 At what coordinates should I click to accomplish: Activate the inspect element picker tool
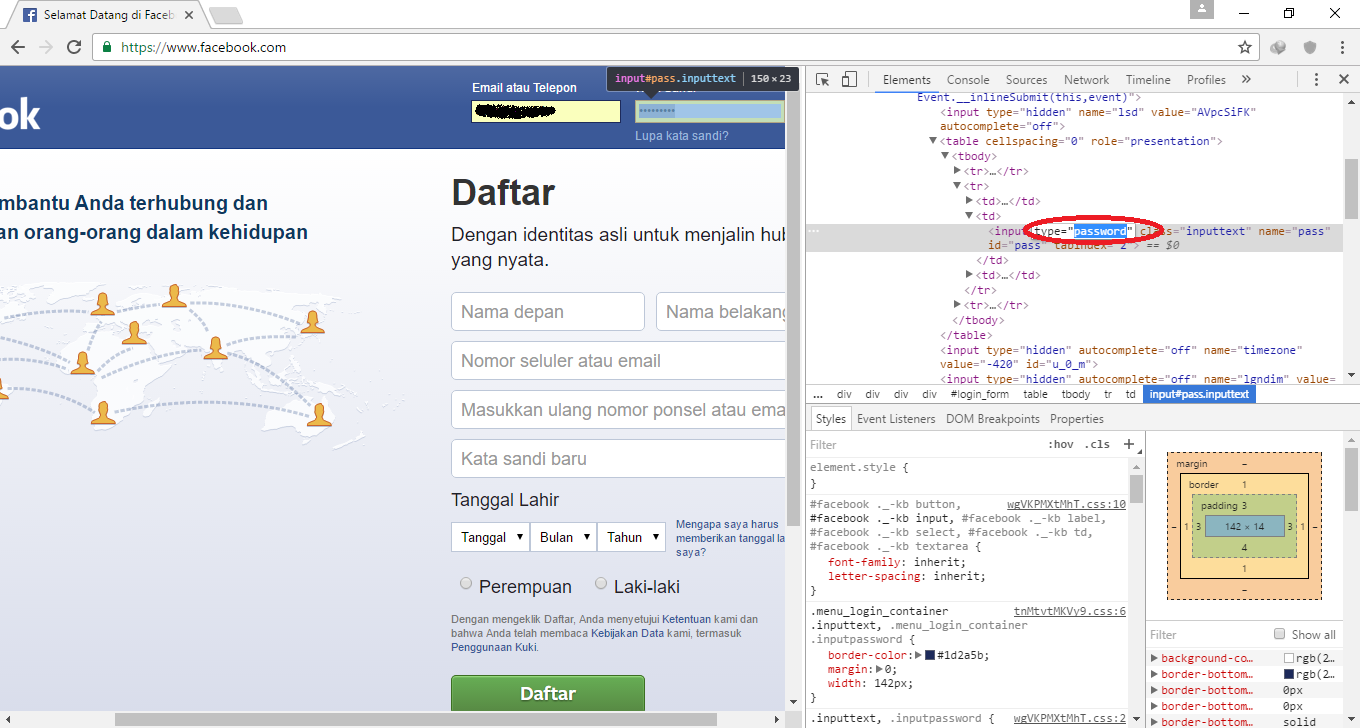point(822,80)
